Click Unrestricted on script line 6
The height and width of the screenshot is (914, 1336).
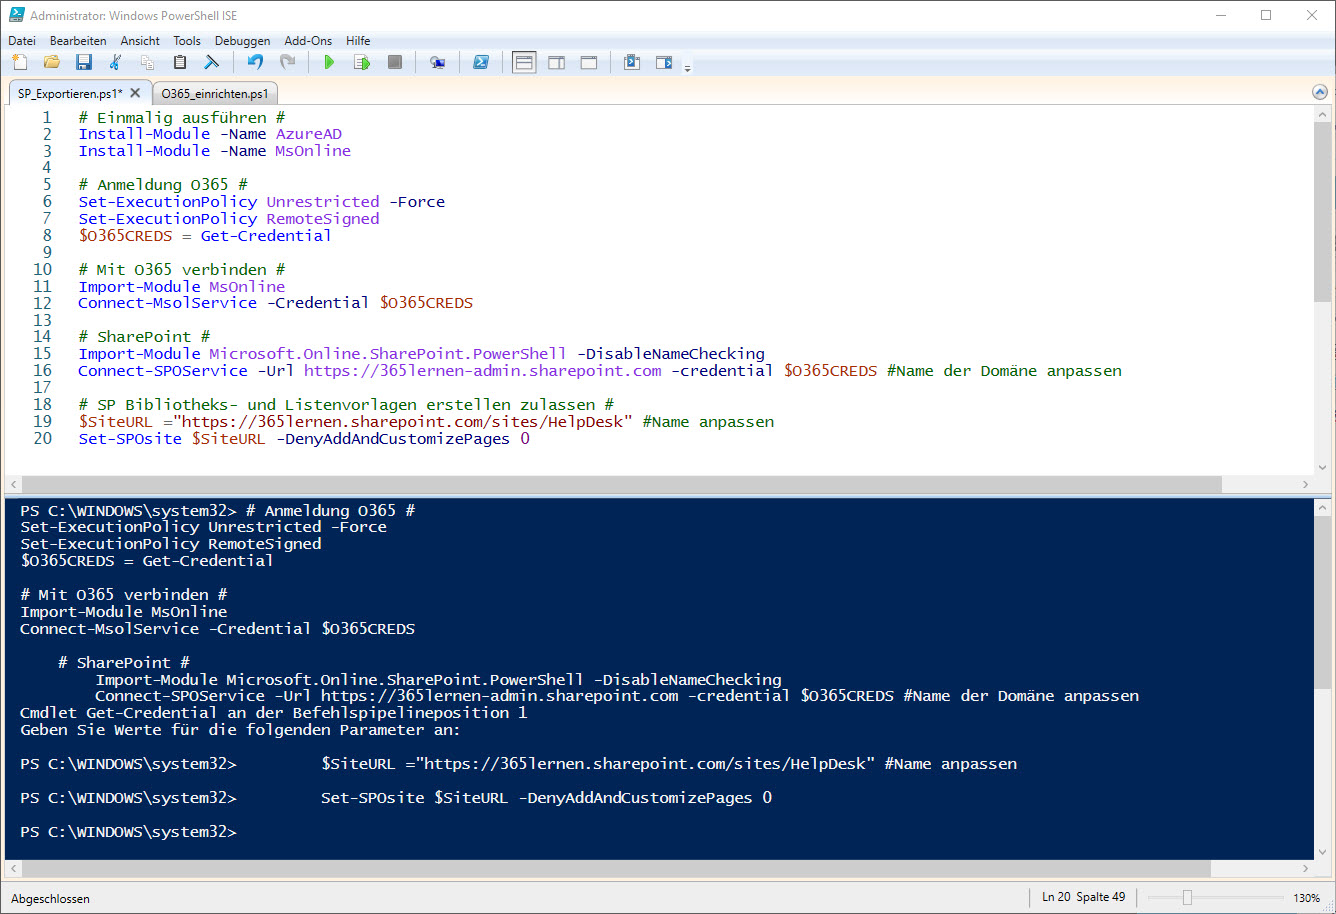[323, 202]
